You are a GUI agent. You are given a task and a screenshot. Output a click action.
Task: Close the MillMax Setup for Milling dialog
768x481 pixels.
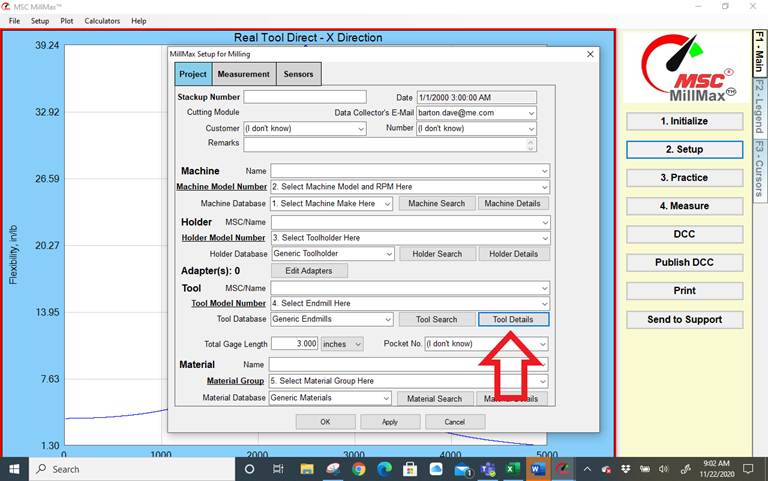[590, 54]
